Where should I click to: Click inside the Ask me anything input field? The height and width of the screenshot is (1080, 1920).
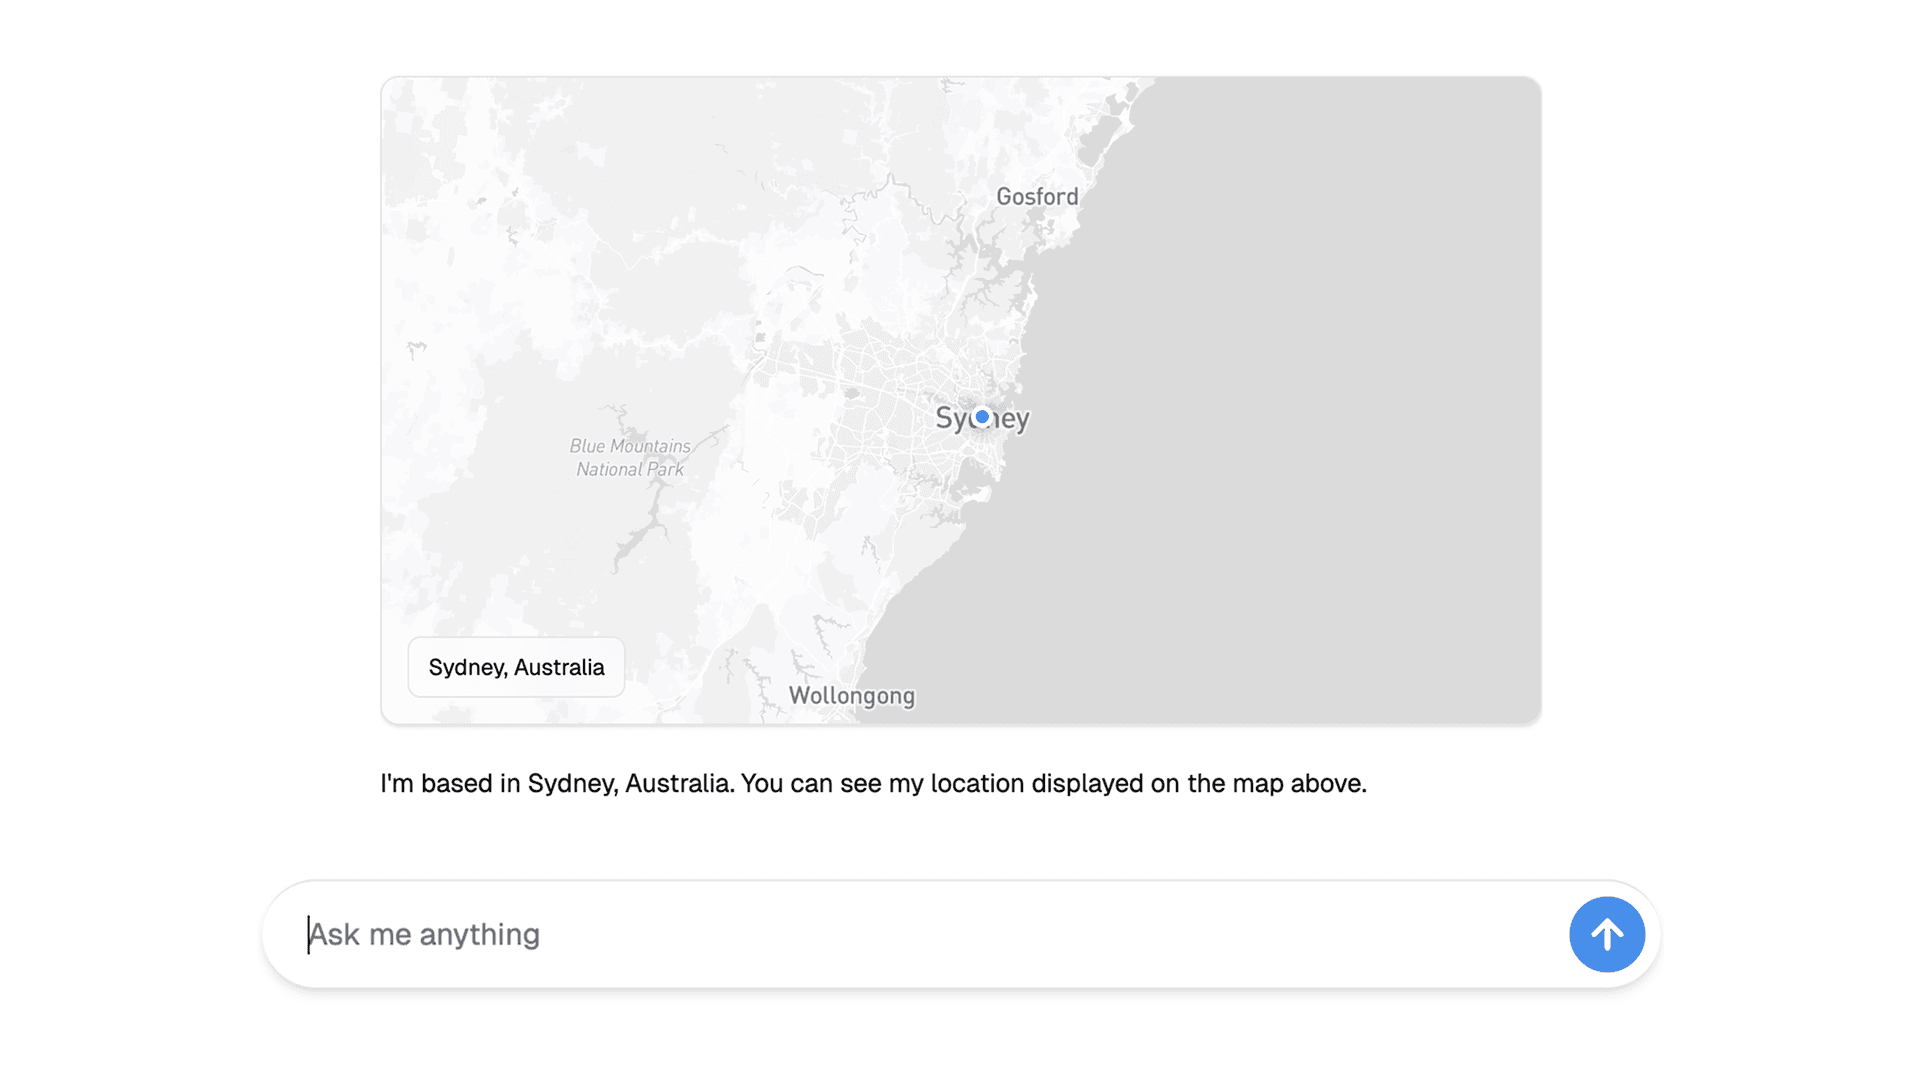pos(700,934)
